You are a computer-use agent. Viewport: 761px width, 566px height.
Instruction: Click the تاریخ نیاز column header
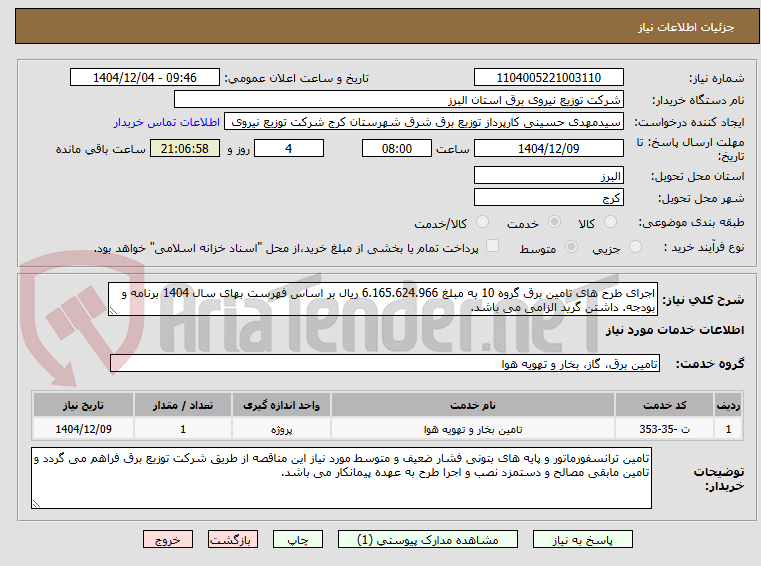point(83,405)
